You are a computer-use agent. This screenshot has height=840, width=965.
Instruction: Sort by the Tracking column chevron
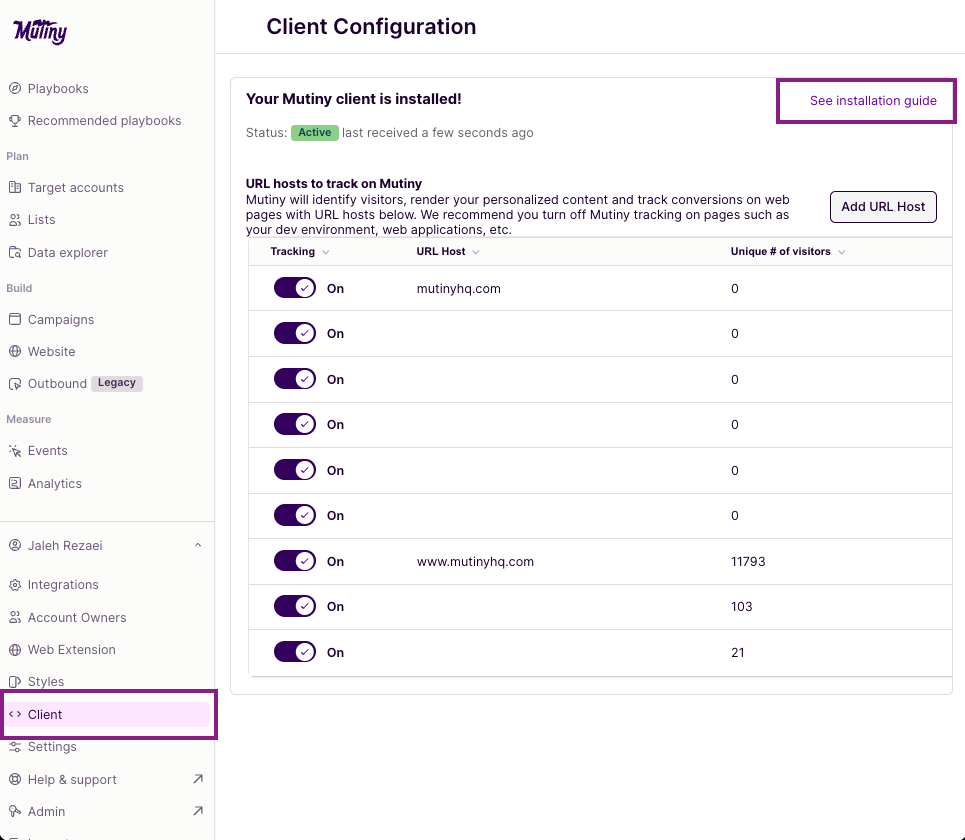[x=326, y=252]
